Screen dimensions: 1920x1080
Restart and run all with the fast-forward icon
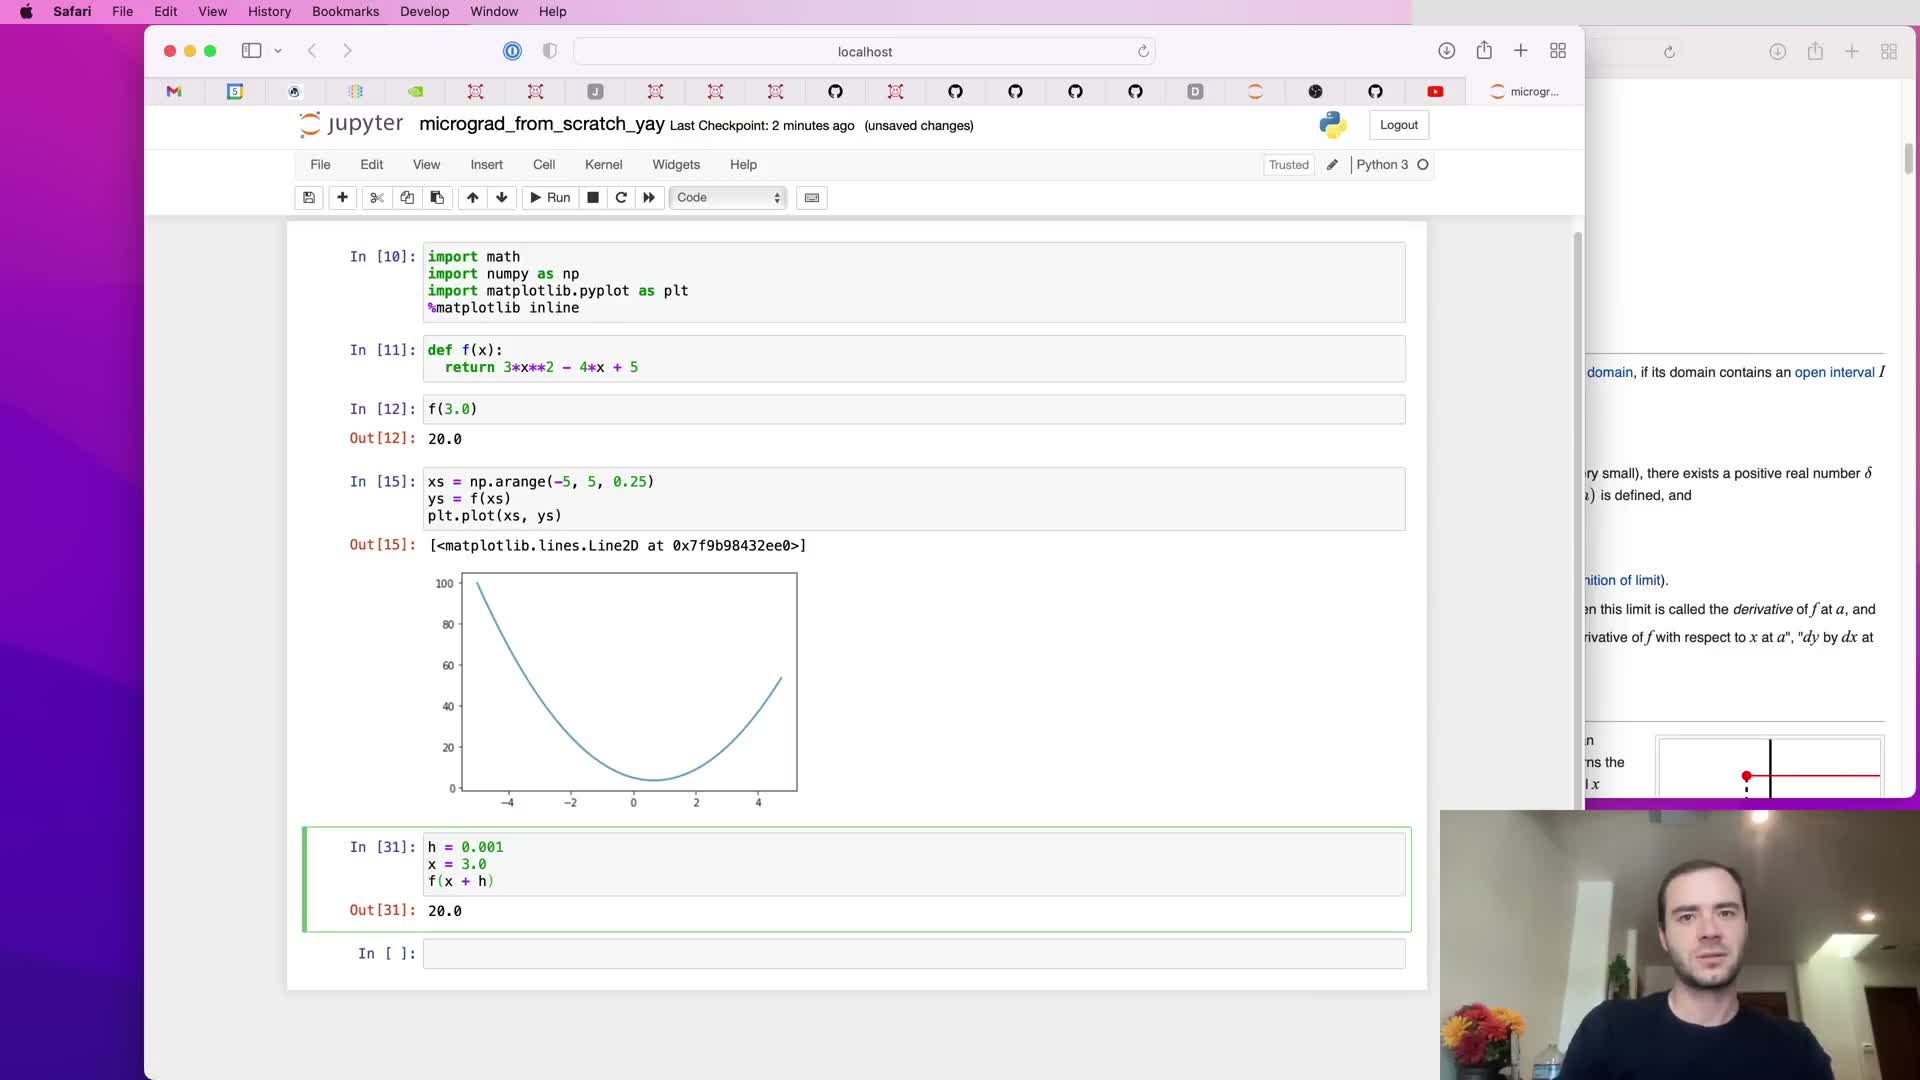pos(649,197)
